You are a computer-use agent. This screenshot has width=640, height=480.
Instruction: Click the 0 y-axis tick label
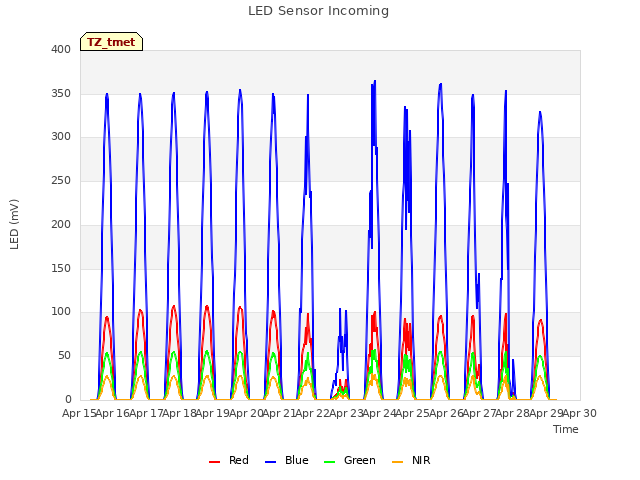point(68,399)
